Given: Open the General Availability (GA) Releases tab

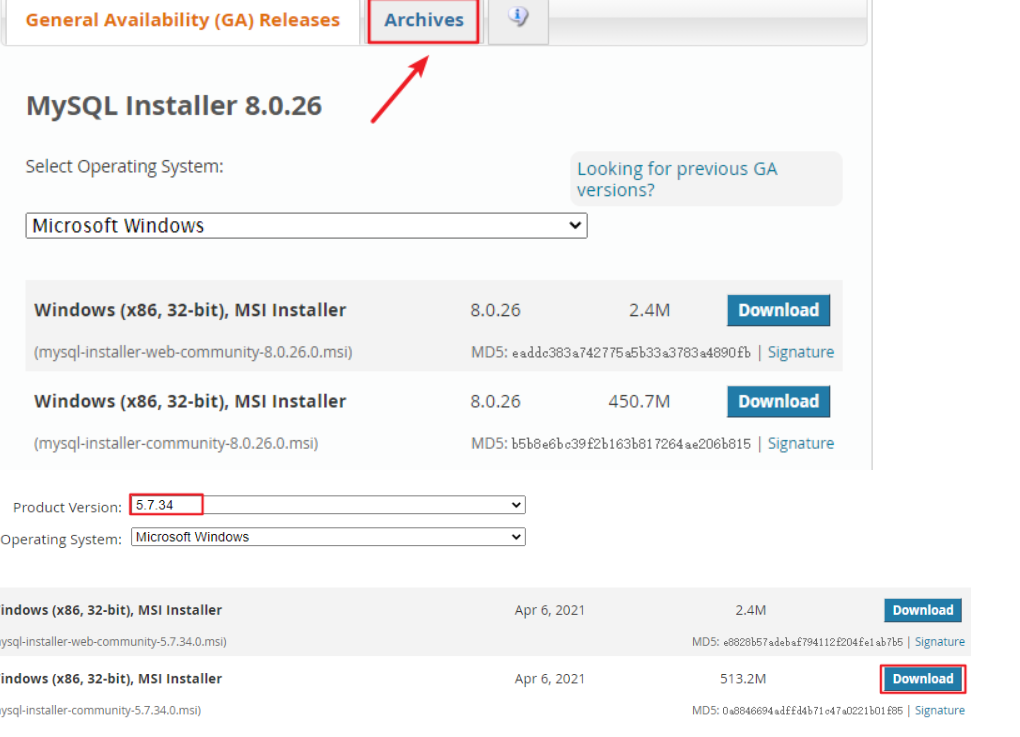Looking at the screenshot, I should [182, 20].
